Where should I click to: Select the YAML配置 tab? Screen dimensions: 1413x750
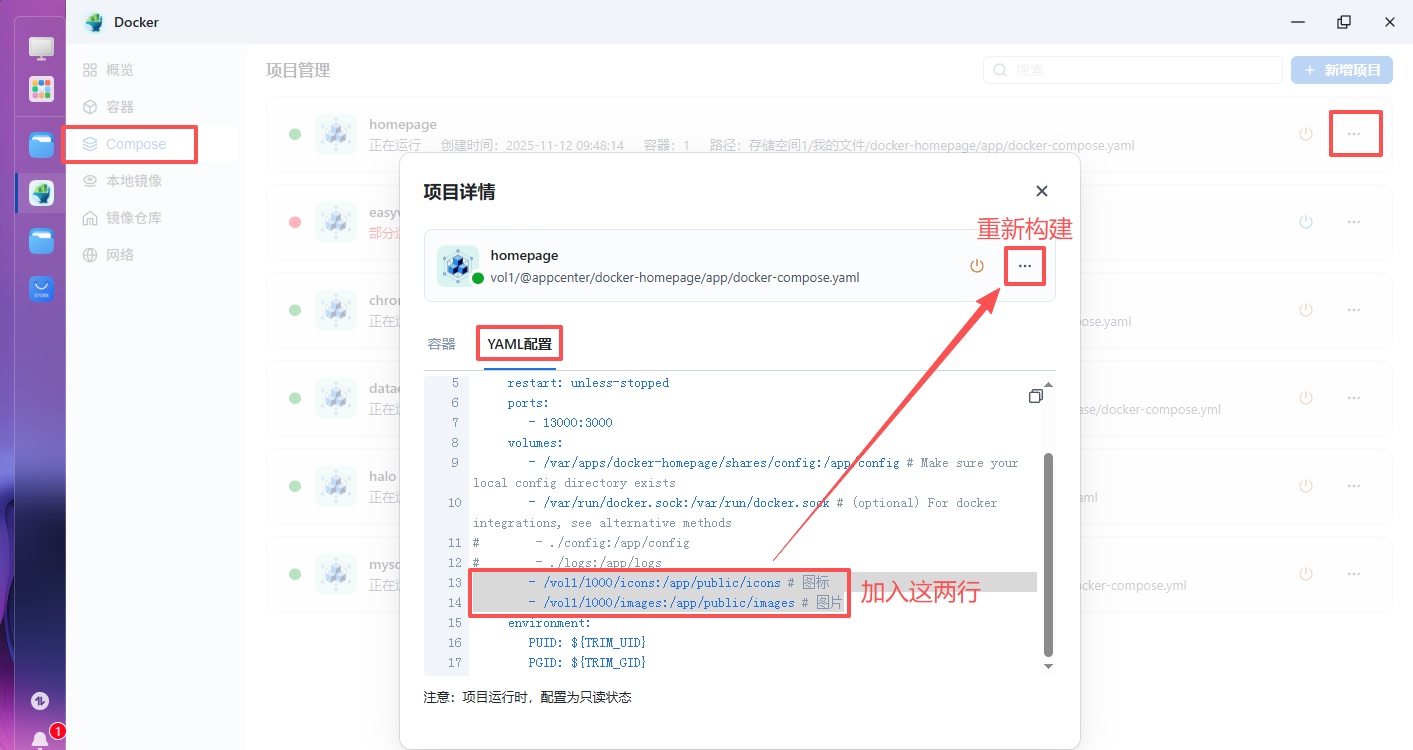point(518,344)
